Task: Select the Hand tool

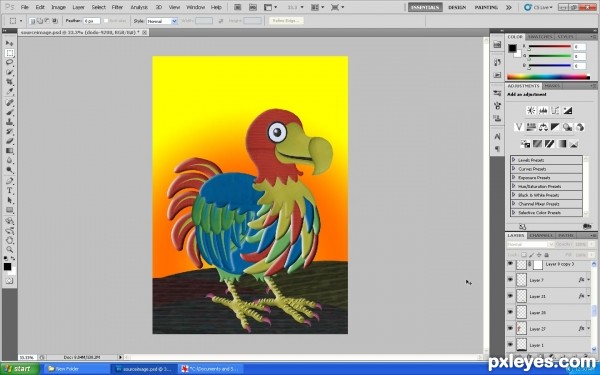Action: (x=10, y=240)
